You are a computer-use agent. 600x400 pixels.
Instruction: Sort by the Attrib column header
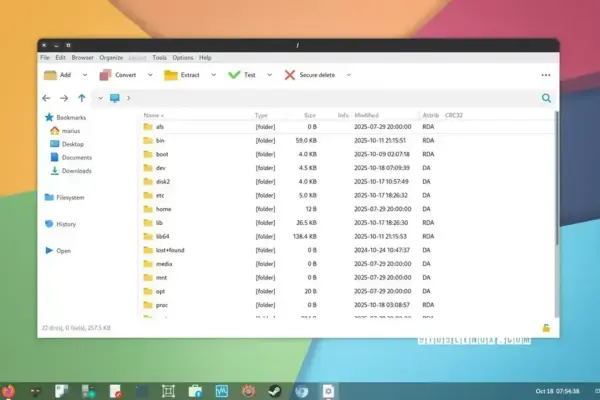(430, 115)
